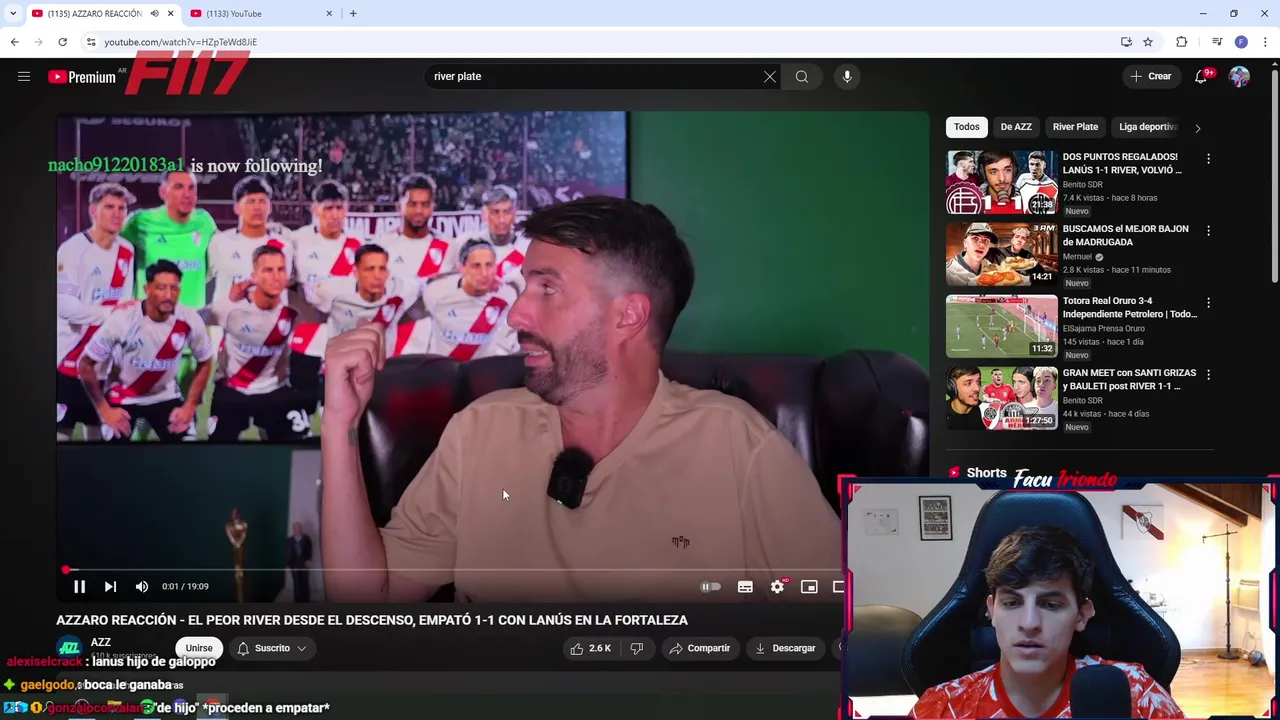
Task: Mute the video volume
Action: click(142, 587)
